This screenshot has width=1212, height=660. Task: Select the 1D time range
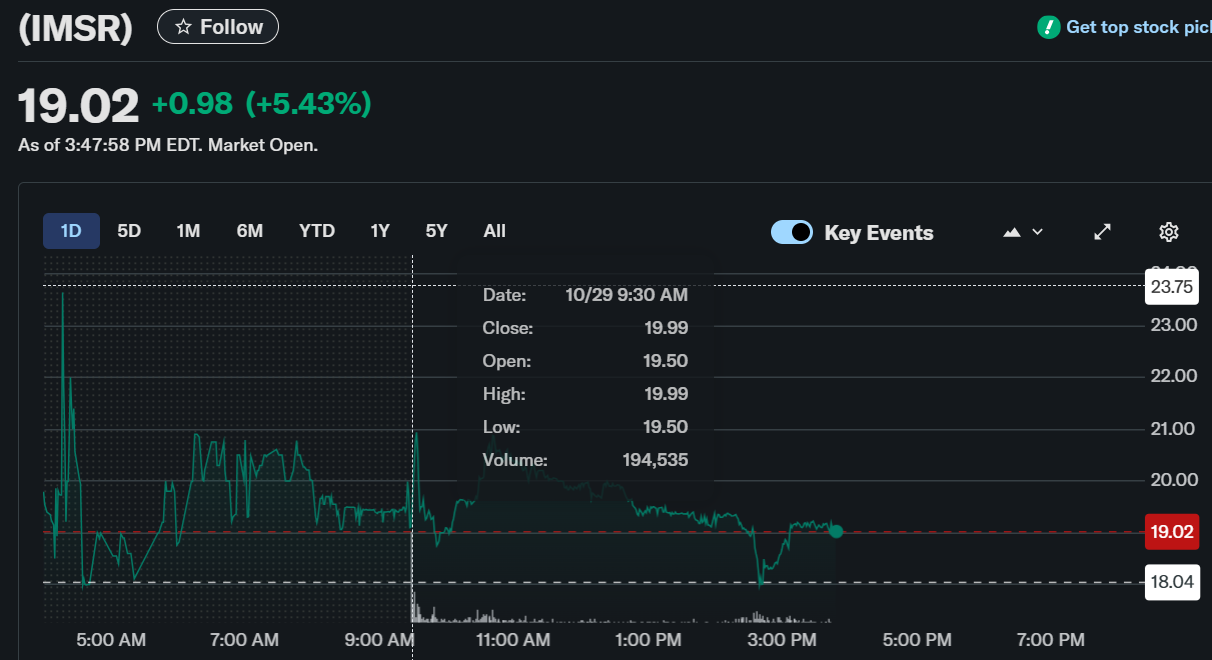pyautogui.click(x=71, y=231)
